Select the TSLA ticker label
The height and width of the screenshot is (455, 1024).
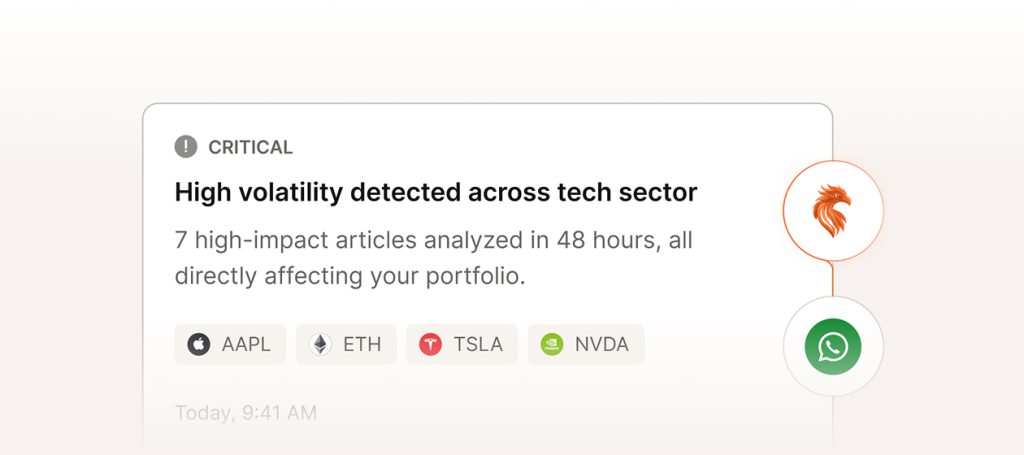478,345
